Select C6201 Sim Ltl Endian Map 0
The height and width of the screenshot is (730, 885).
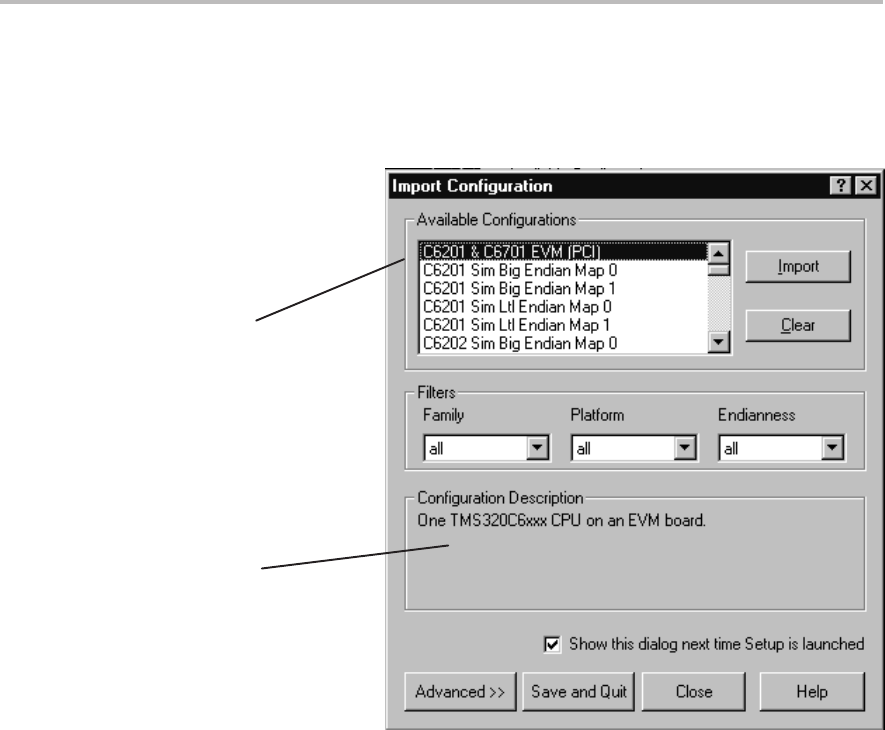[563, 307]
